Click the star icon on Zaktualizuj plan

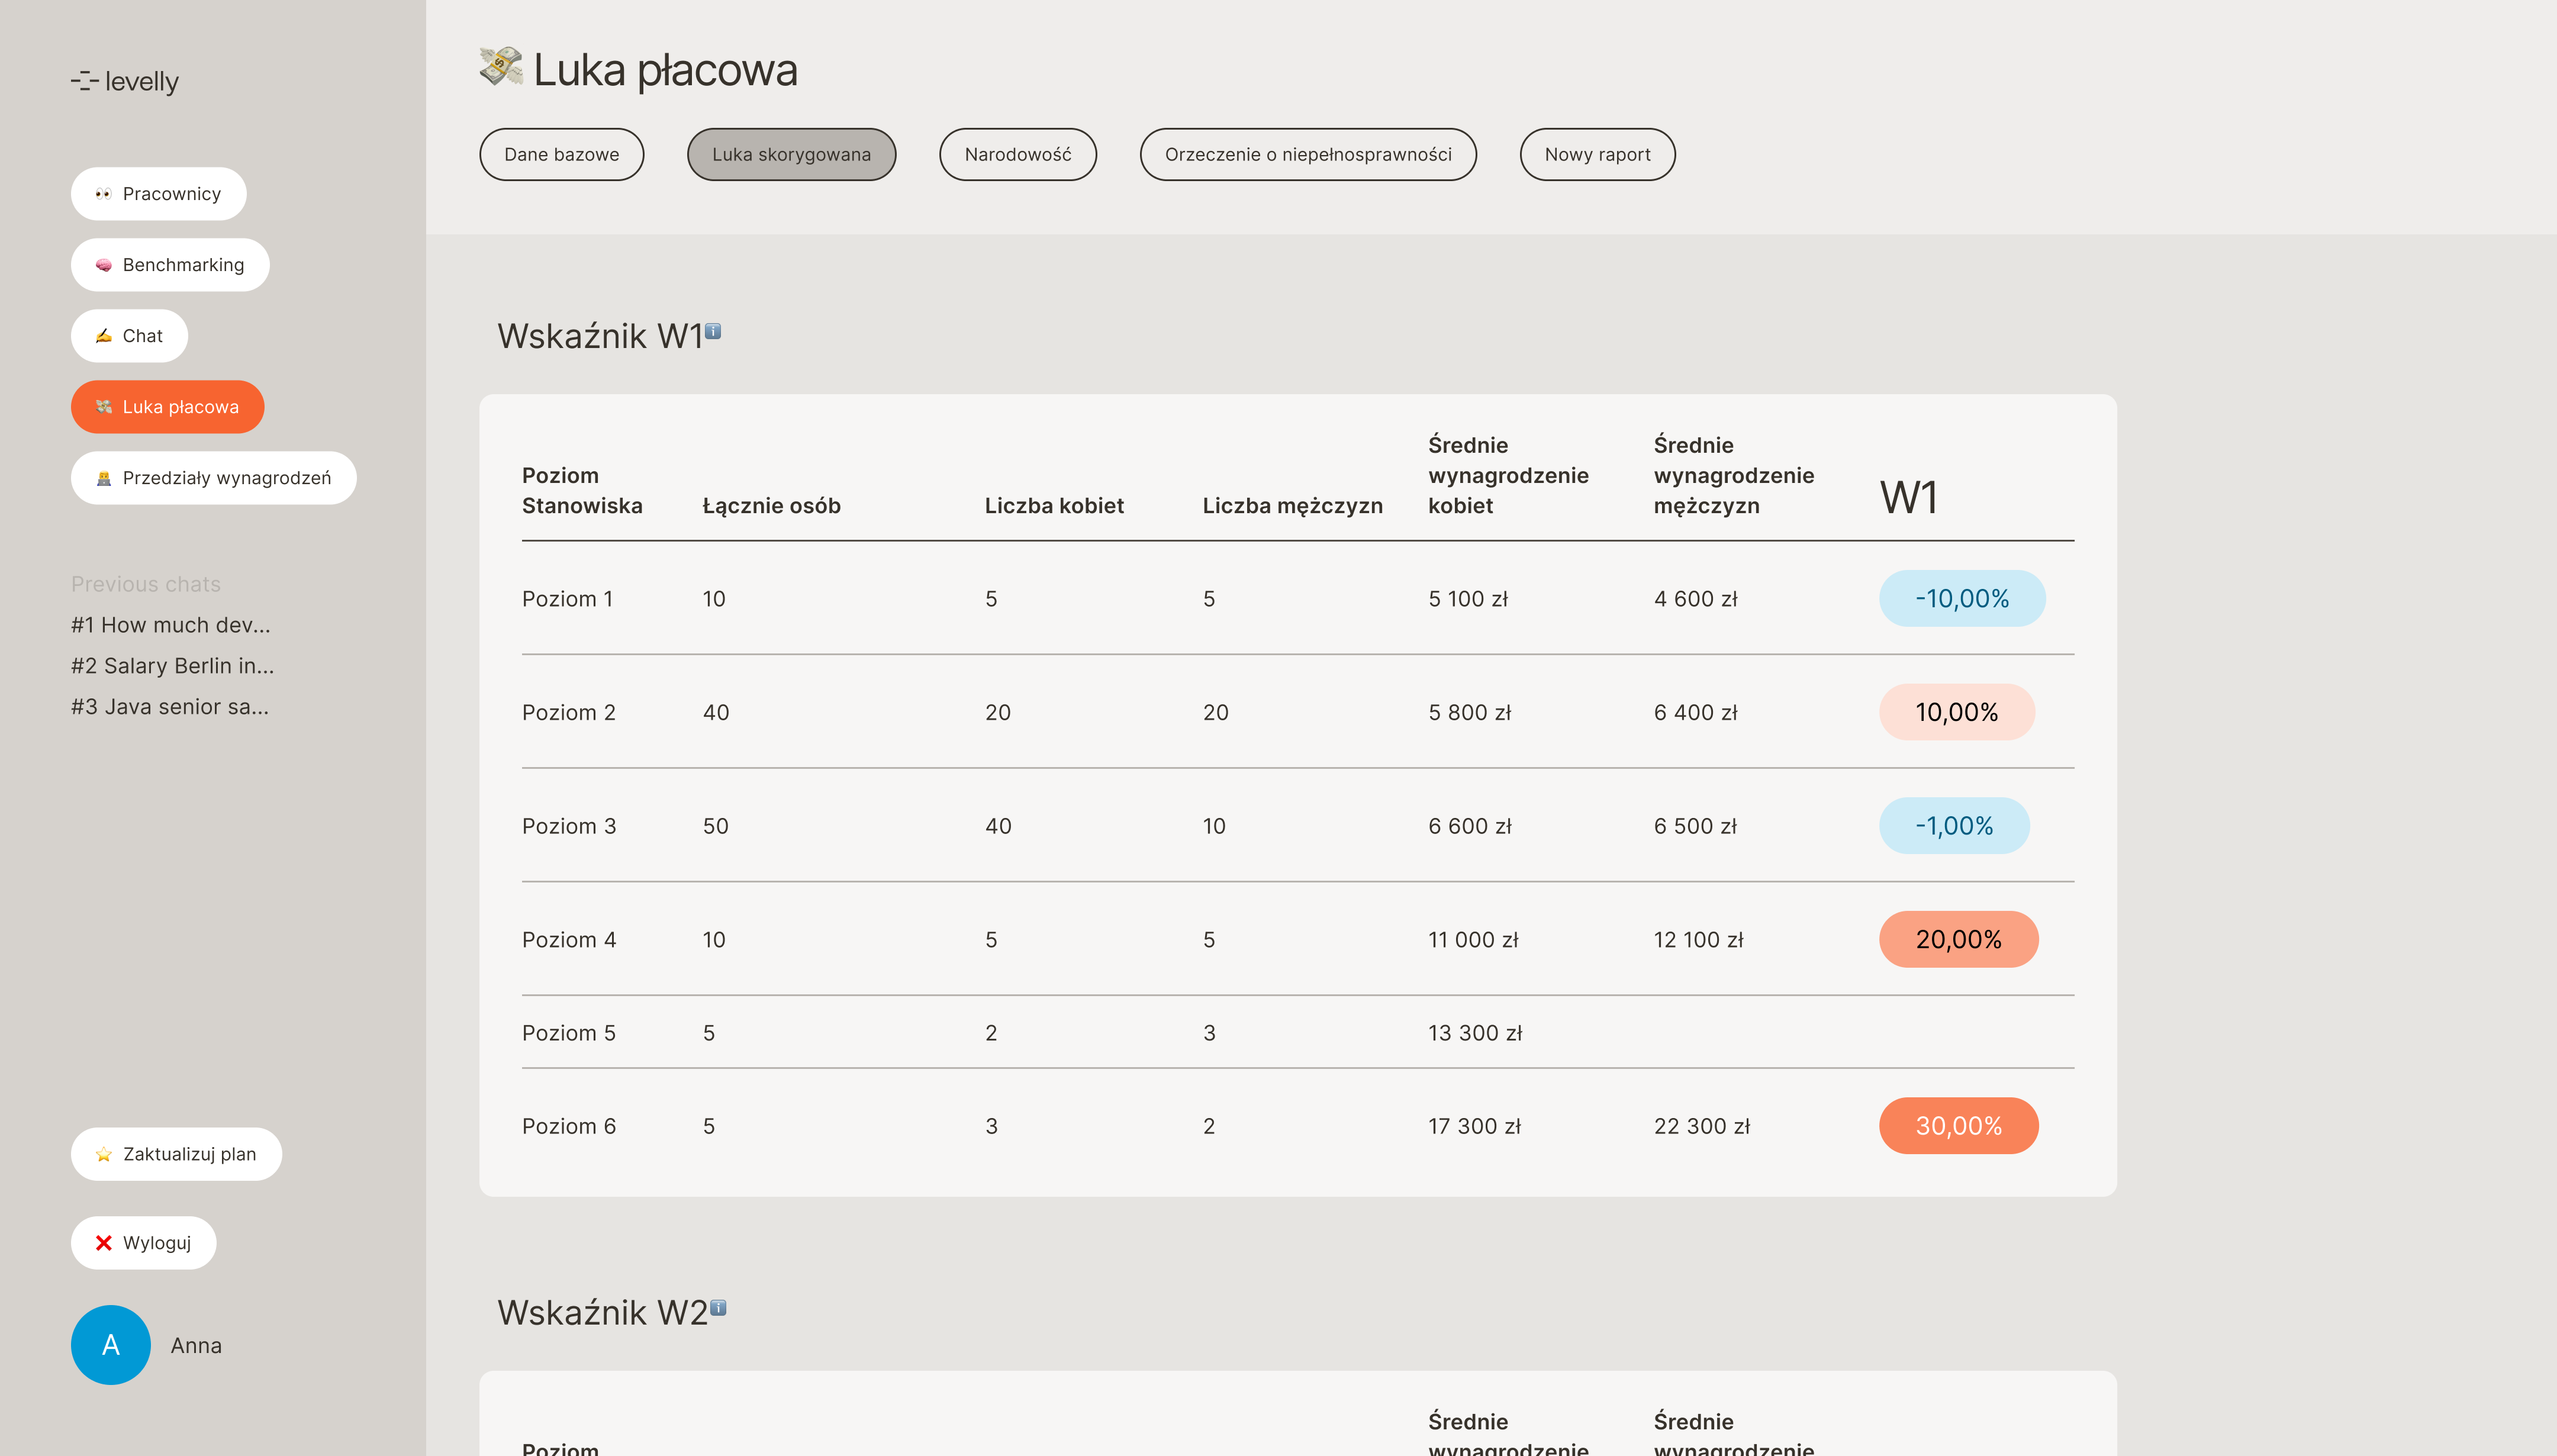pos(103,1154)
